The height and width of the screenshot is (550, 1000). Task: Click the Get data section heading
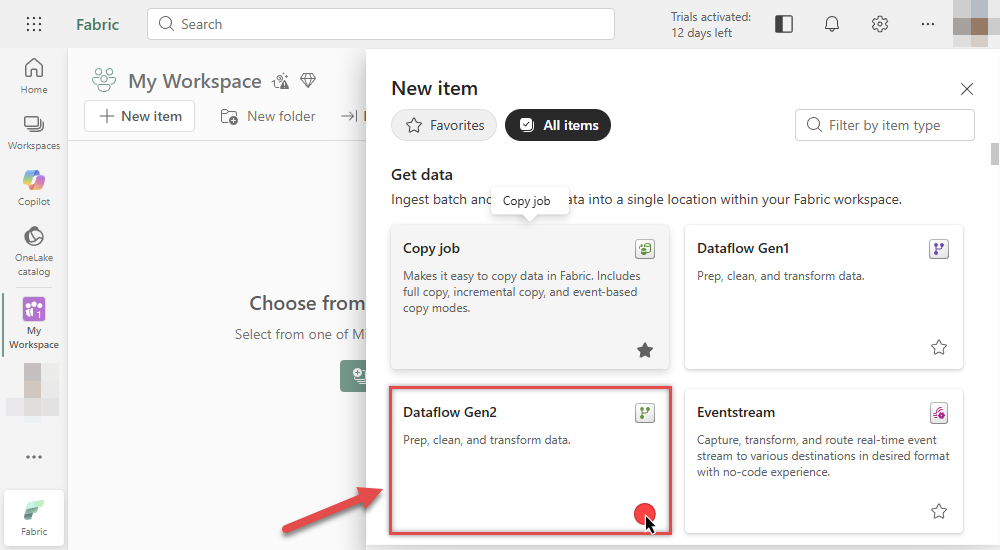pyautogui.click(x=422, y=175)
